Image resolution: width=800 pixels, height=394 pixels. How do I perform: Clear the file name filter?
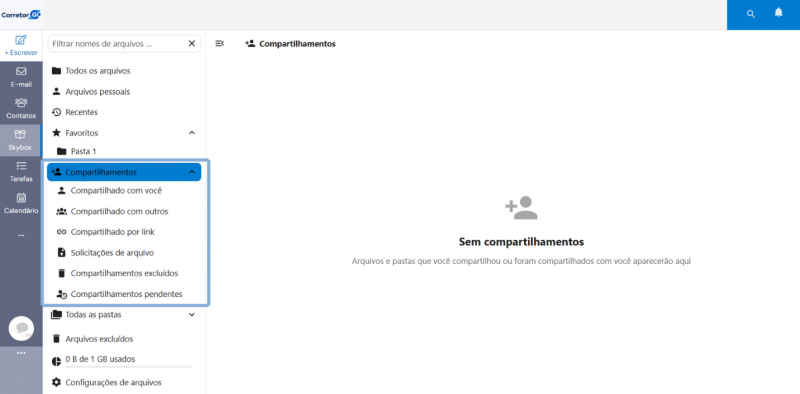coord(192,44)
